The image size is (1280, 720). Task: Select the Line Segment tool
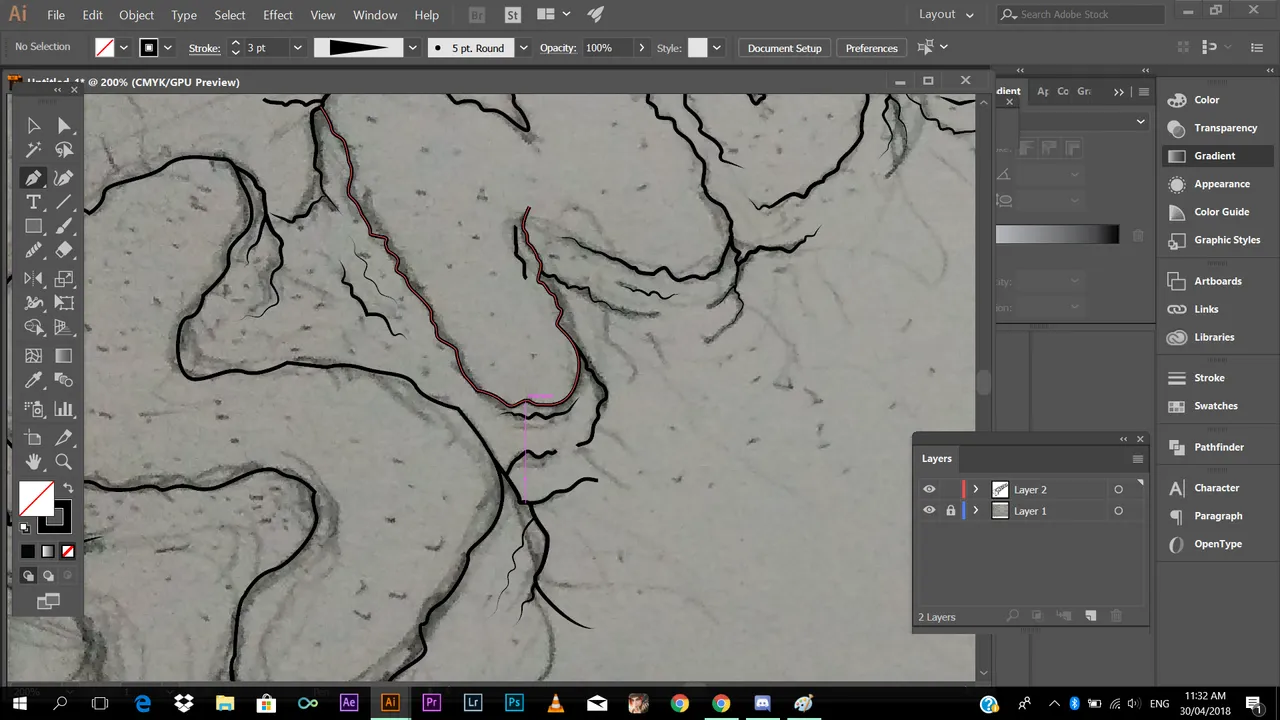click(64, 202)
